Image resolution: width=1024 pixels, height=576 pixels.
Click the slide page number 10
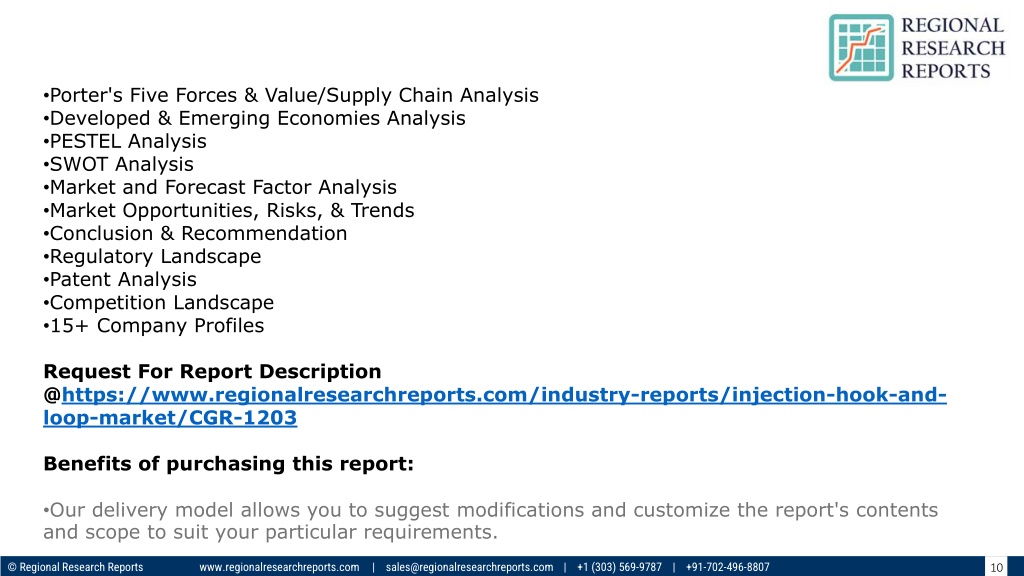click(996, 567)
